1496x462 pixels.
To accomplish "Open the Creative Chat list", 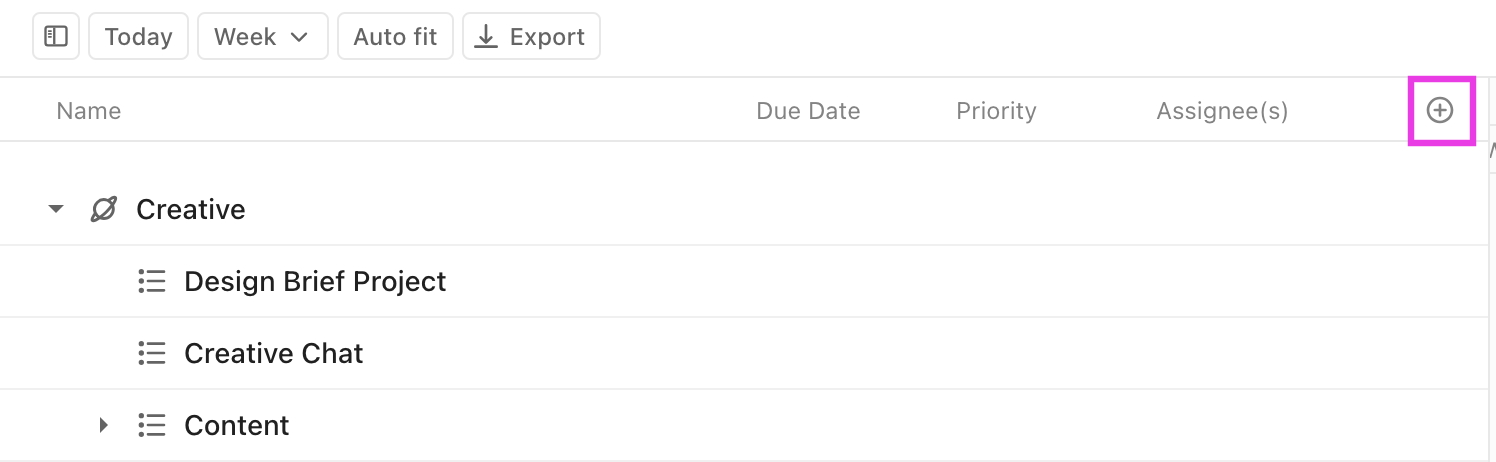I will click(x=274, y=354).
